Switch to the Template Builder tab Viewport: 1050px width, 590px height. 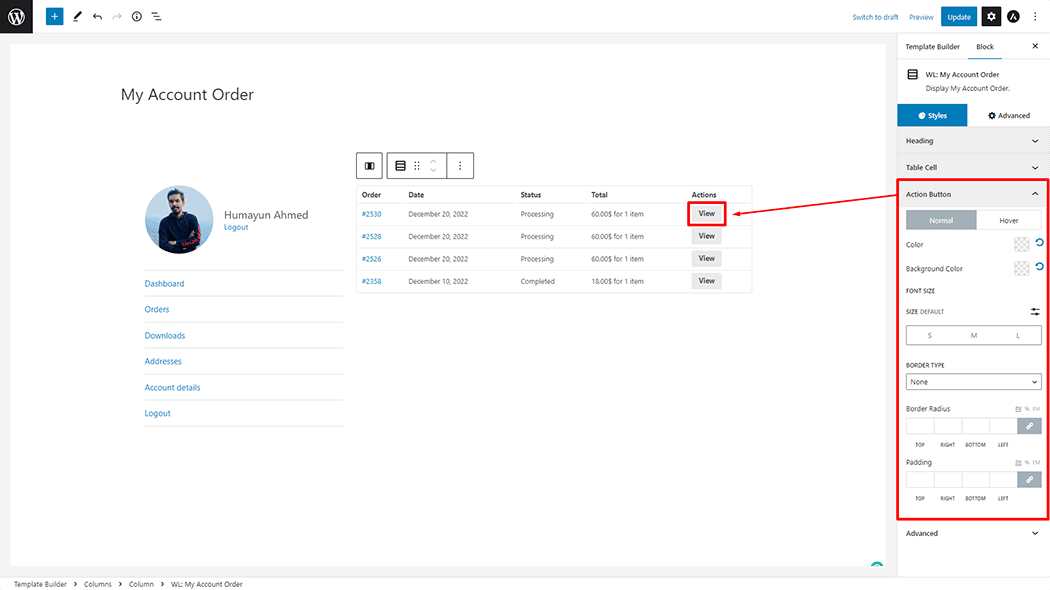click(932, 47)
